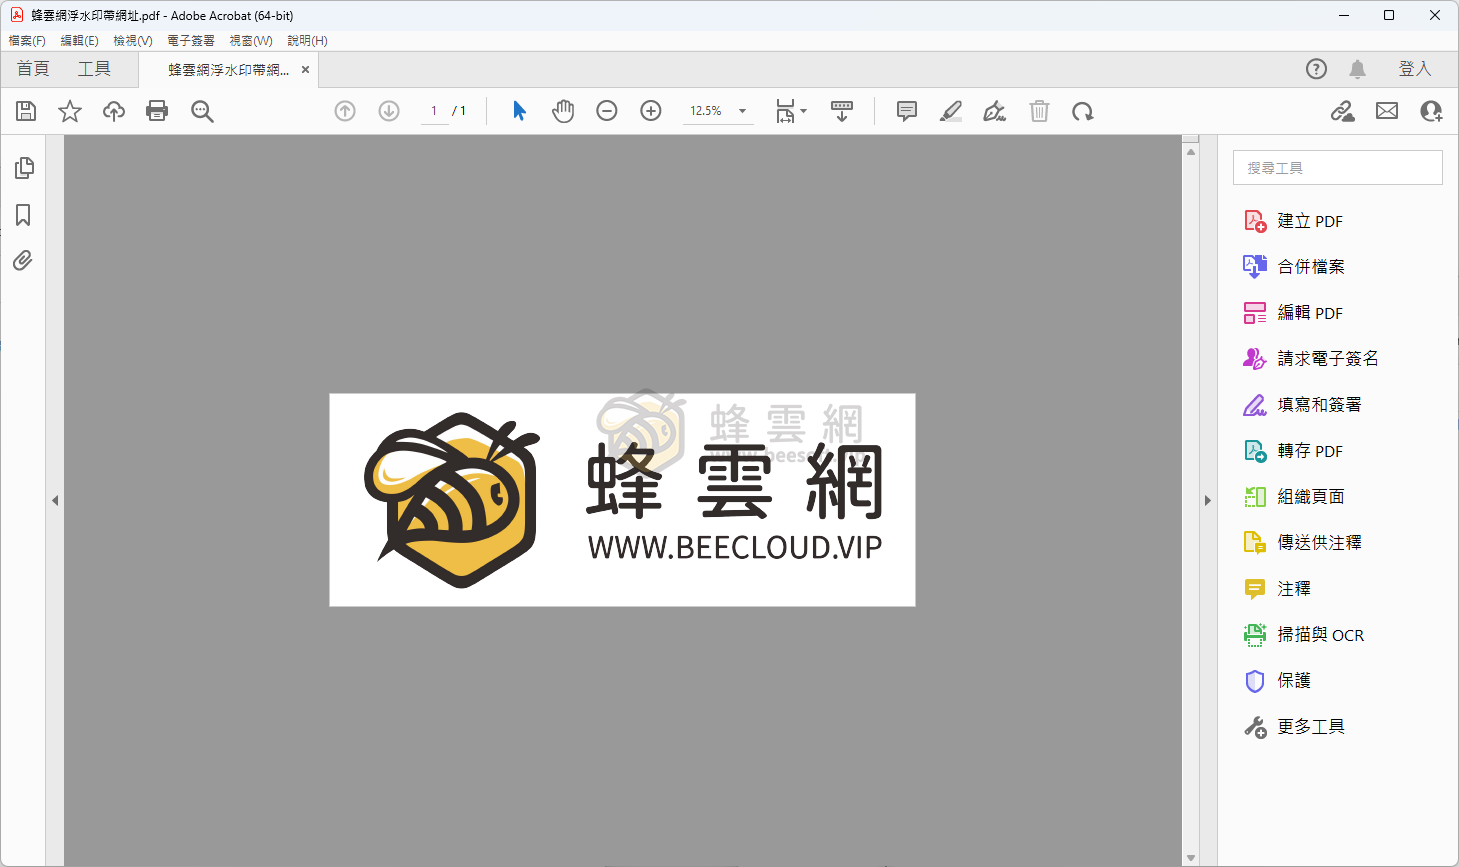This screenshot has width=1459, height=867.
Task: Click the bee logo PDF page
Action: tap(622, 500)
